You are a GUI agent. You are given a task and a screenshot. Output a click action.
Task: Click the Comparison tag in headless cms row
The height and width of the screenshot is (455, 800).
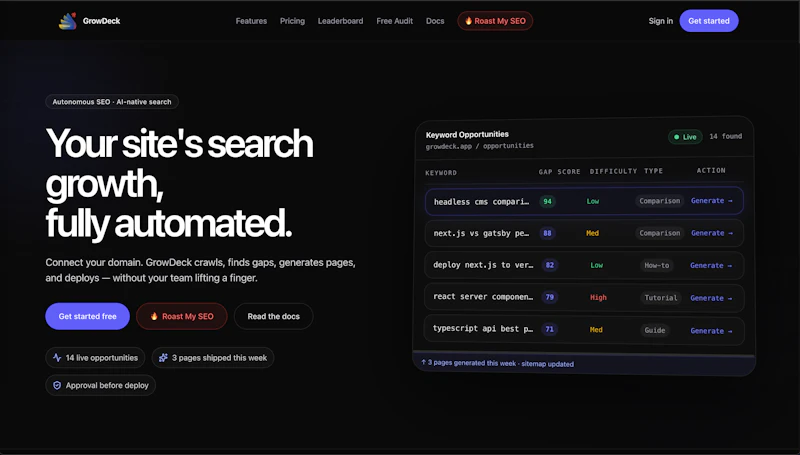[x=660, y=201]
